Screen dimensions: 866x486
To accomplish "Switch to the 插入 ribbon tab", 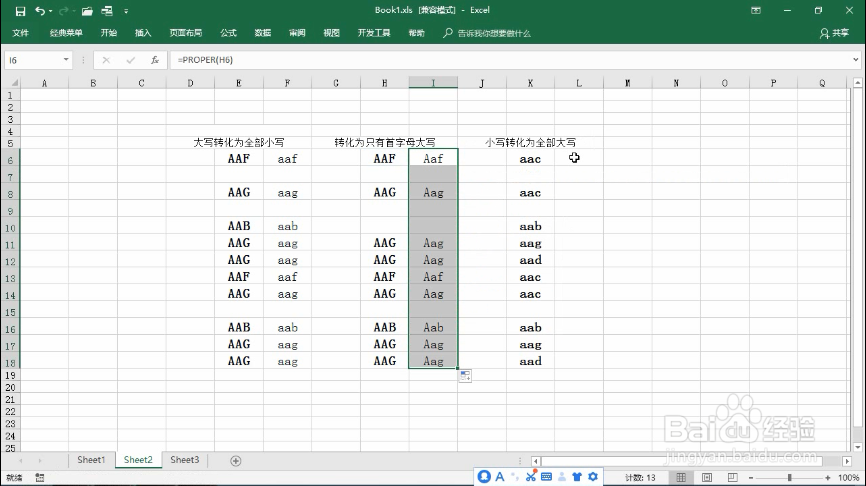I will (x=143, y=33).
